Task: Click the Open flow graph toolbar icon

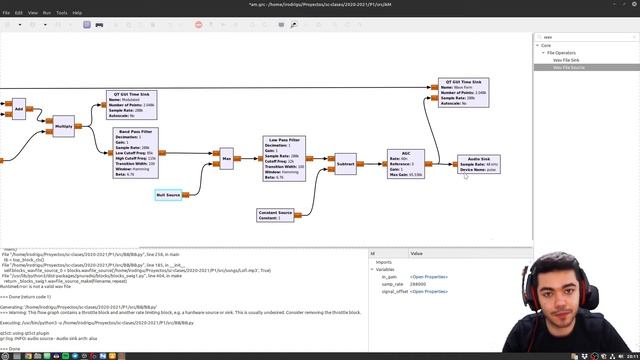Action: (33, 25)
